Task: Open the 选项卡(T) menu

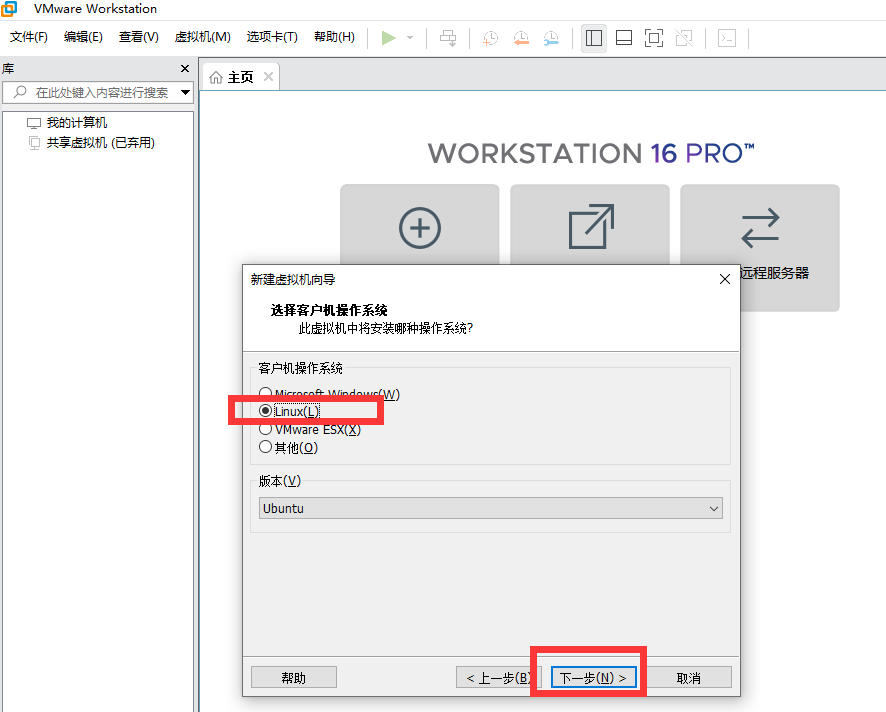Action: click(272, 37)
